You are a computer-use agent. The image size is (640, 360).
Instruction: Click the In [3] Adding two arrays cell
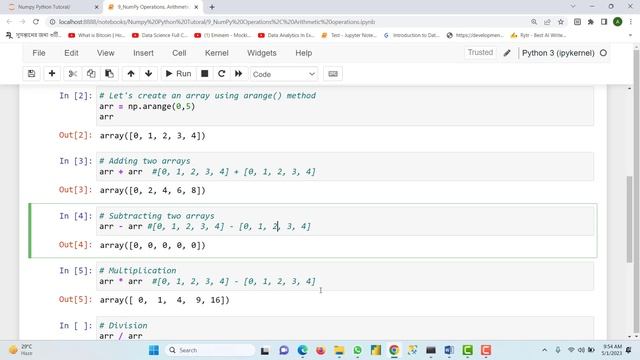pyautogui.click(x=345, y=166)
